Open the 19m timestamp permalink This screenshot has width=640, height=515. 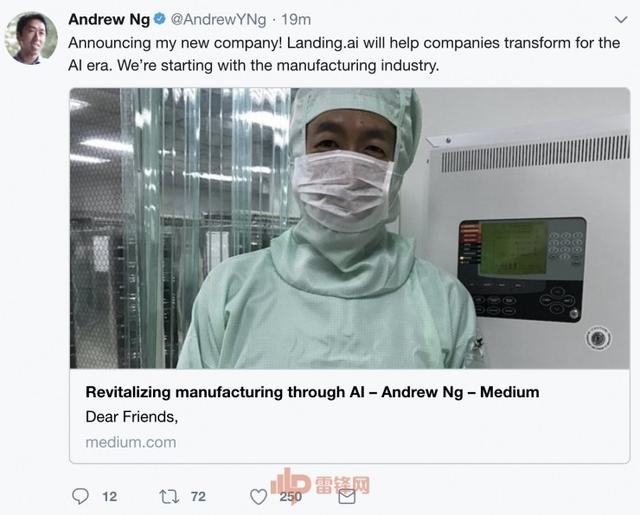[x=296, y=19]
